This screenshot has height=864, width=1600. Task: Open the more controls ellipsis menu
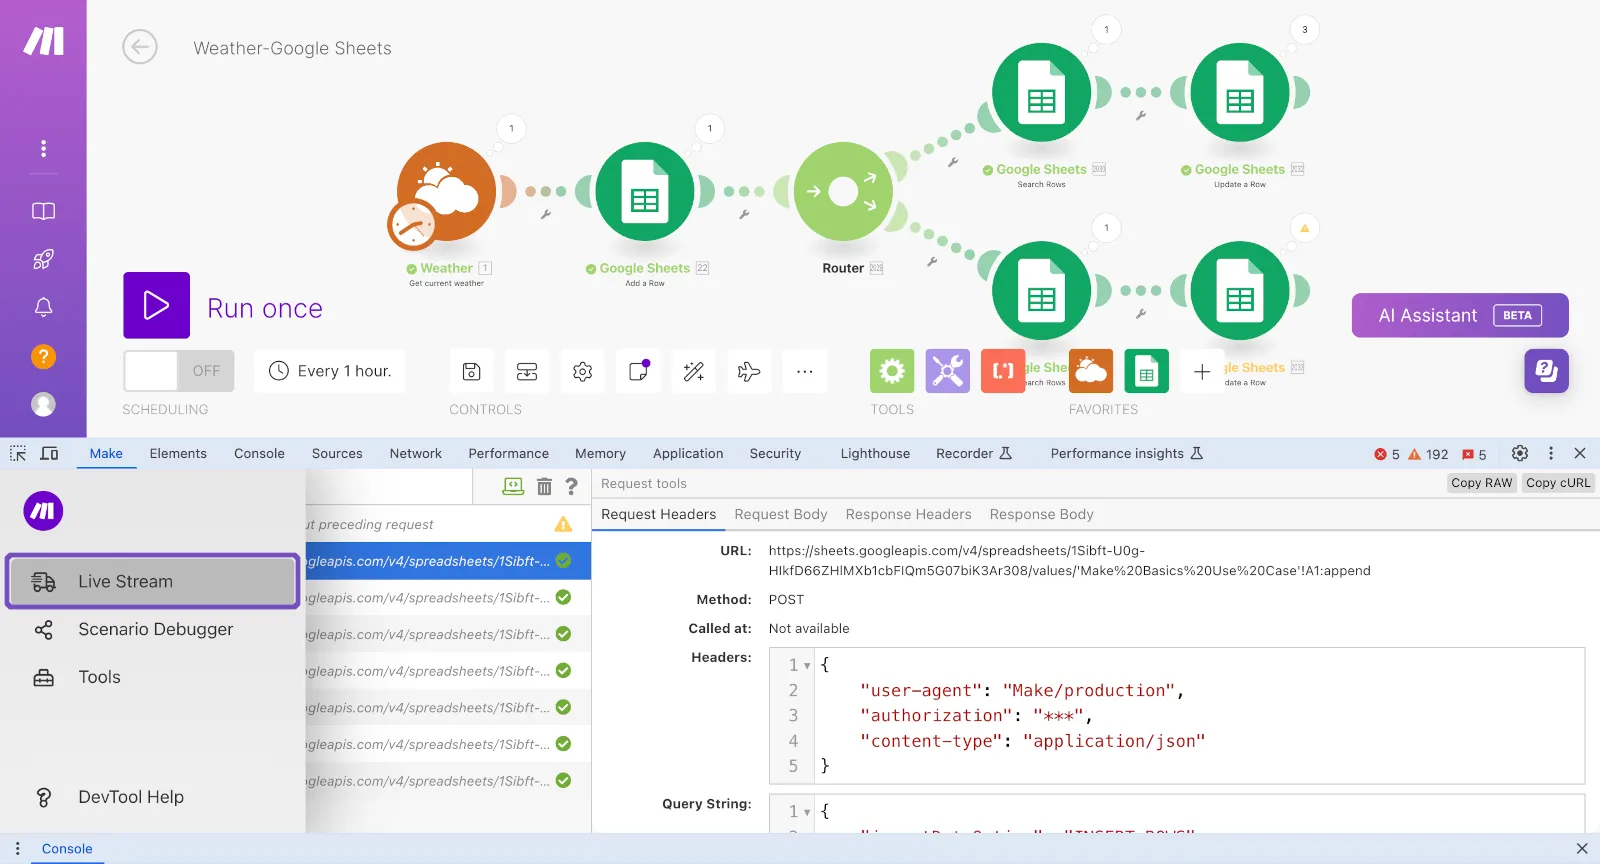click(x=804, y=372)
